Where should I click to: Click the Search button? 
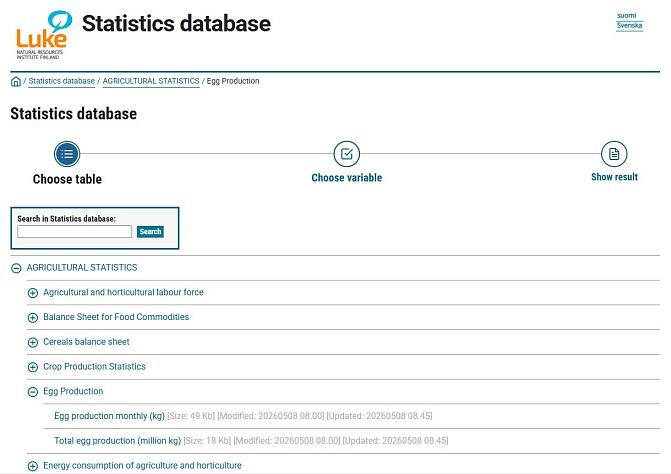pyautogui.click(x=150, y=231)
